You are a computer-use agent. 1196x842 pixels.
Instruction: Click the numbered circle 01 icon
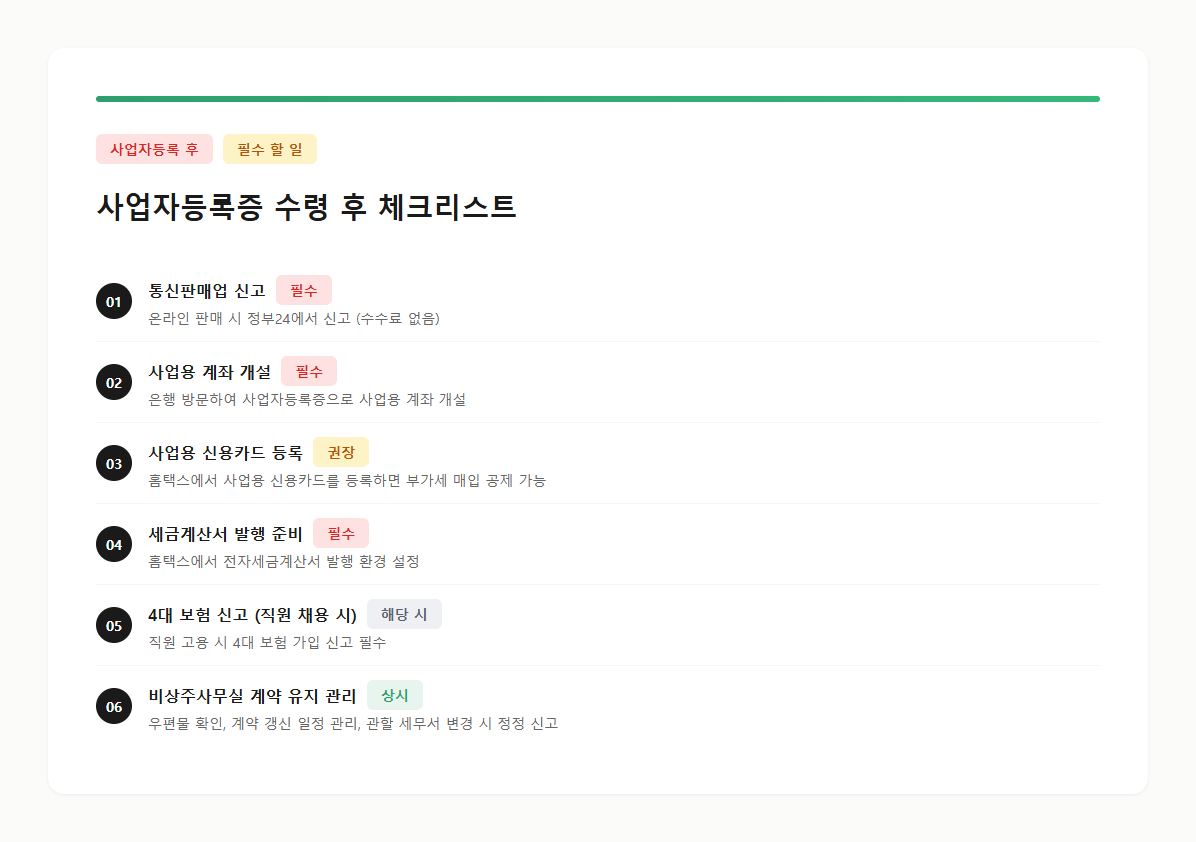point(113,300)
